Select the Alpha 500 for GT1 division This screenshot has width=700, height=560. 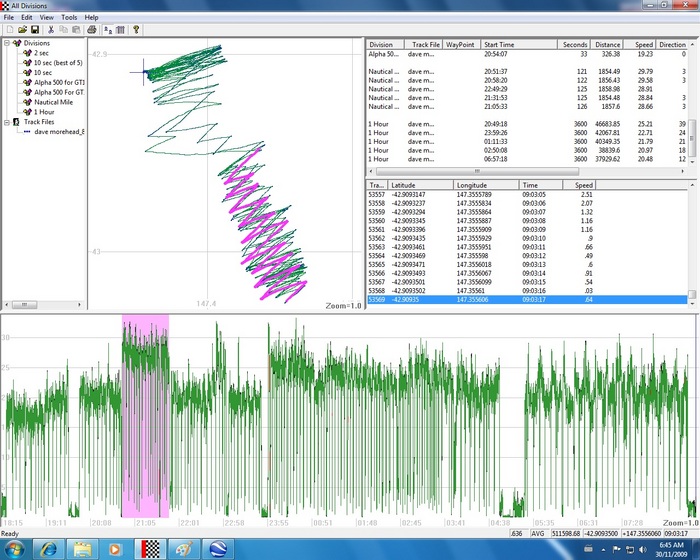point(59,82)
